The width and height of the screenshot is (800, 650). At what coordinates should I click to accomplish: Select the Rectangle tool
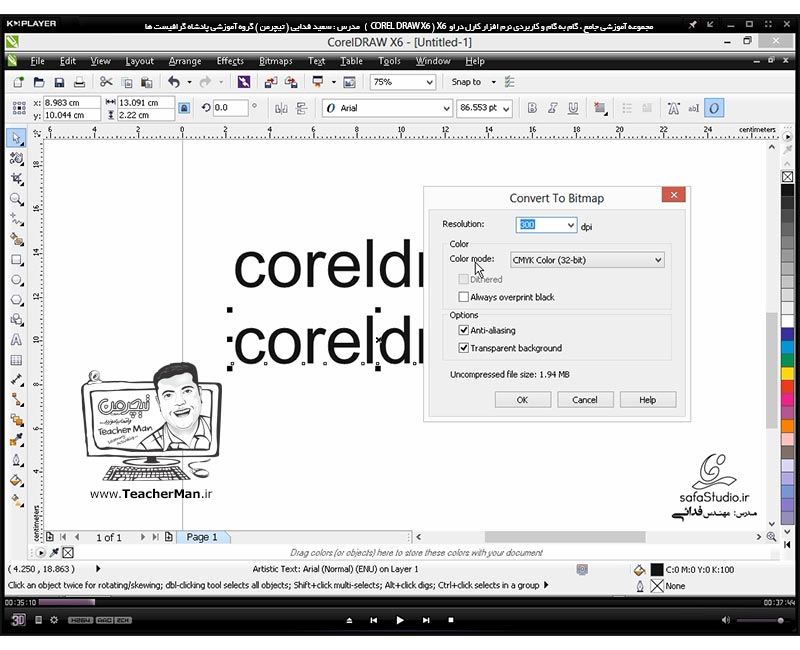coord(16,260)
